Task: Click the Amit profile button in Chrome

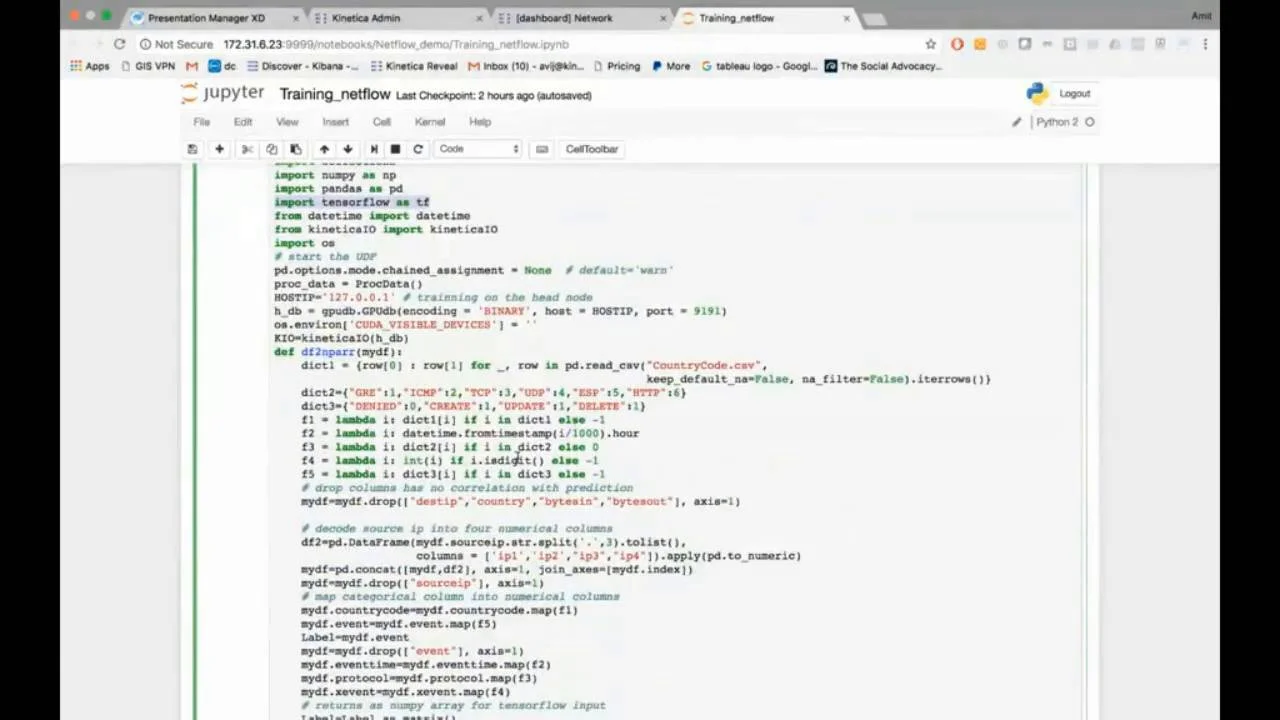Action: point(1201,16)
